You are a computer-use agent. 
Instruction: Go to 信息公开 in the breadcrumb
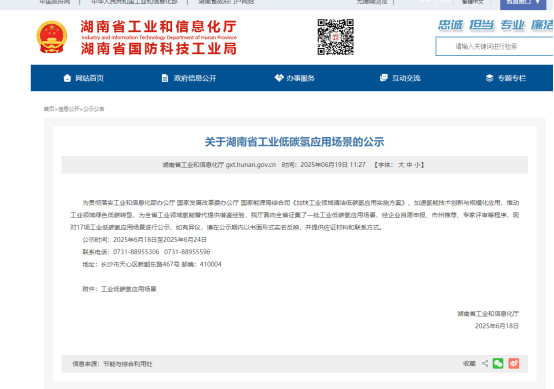tap(69, 109)
